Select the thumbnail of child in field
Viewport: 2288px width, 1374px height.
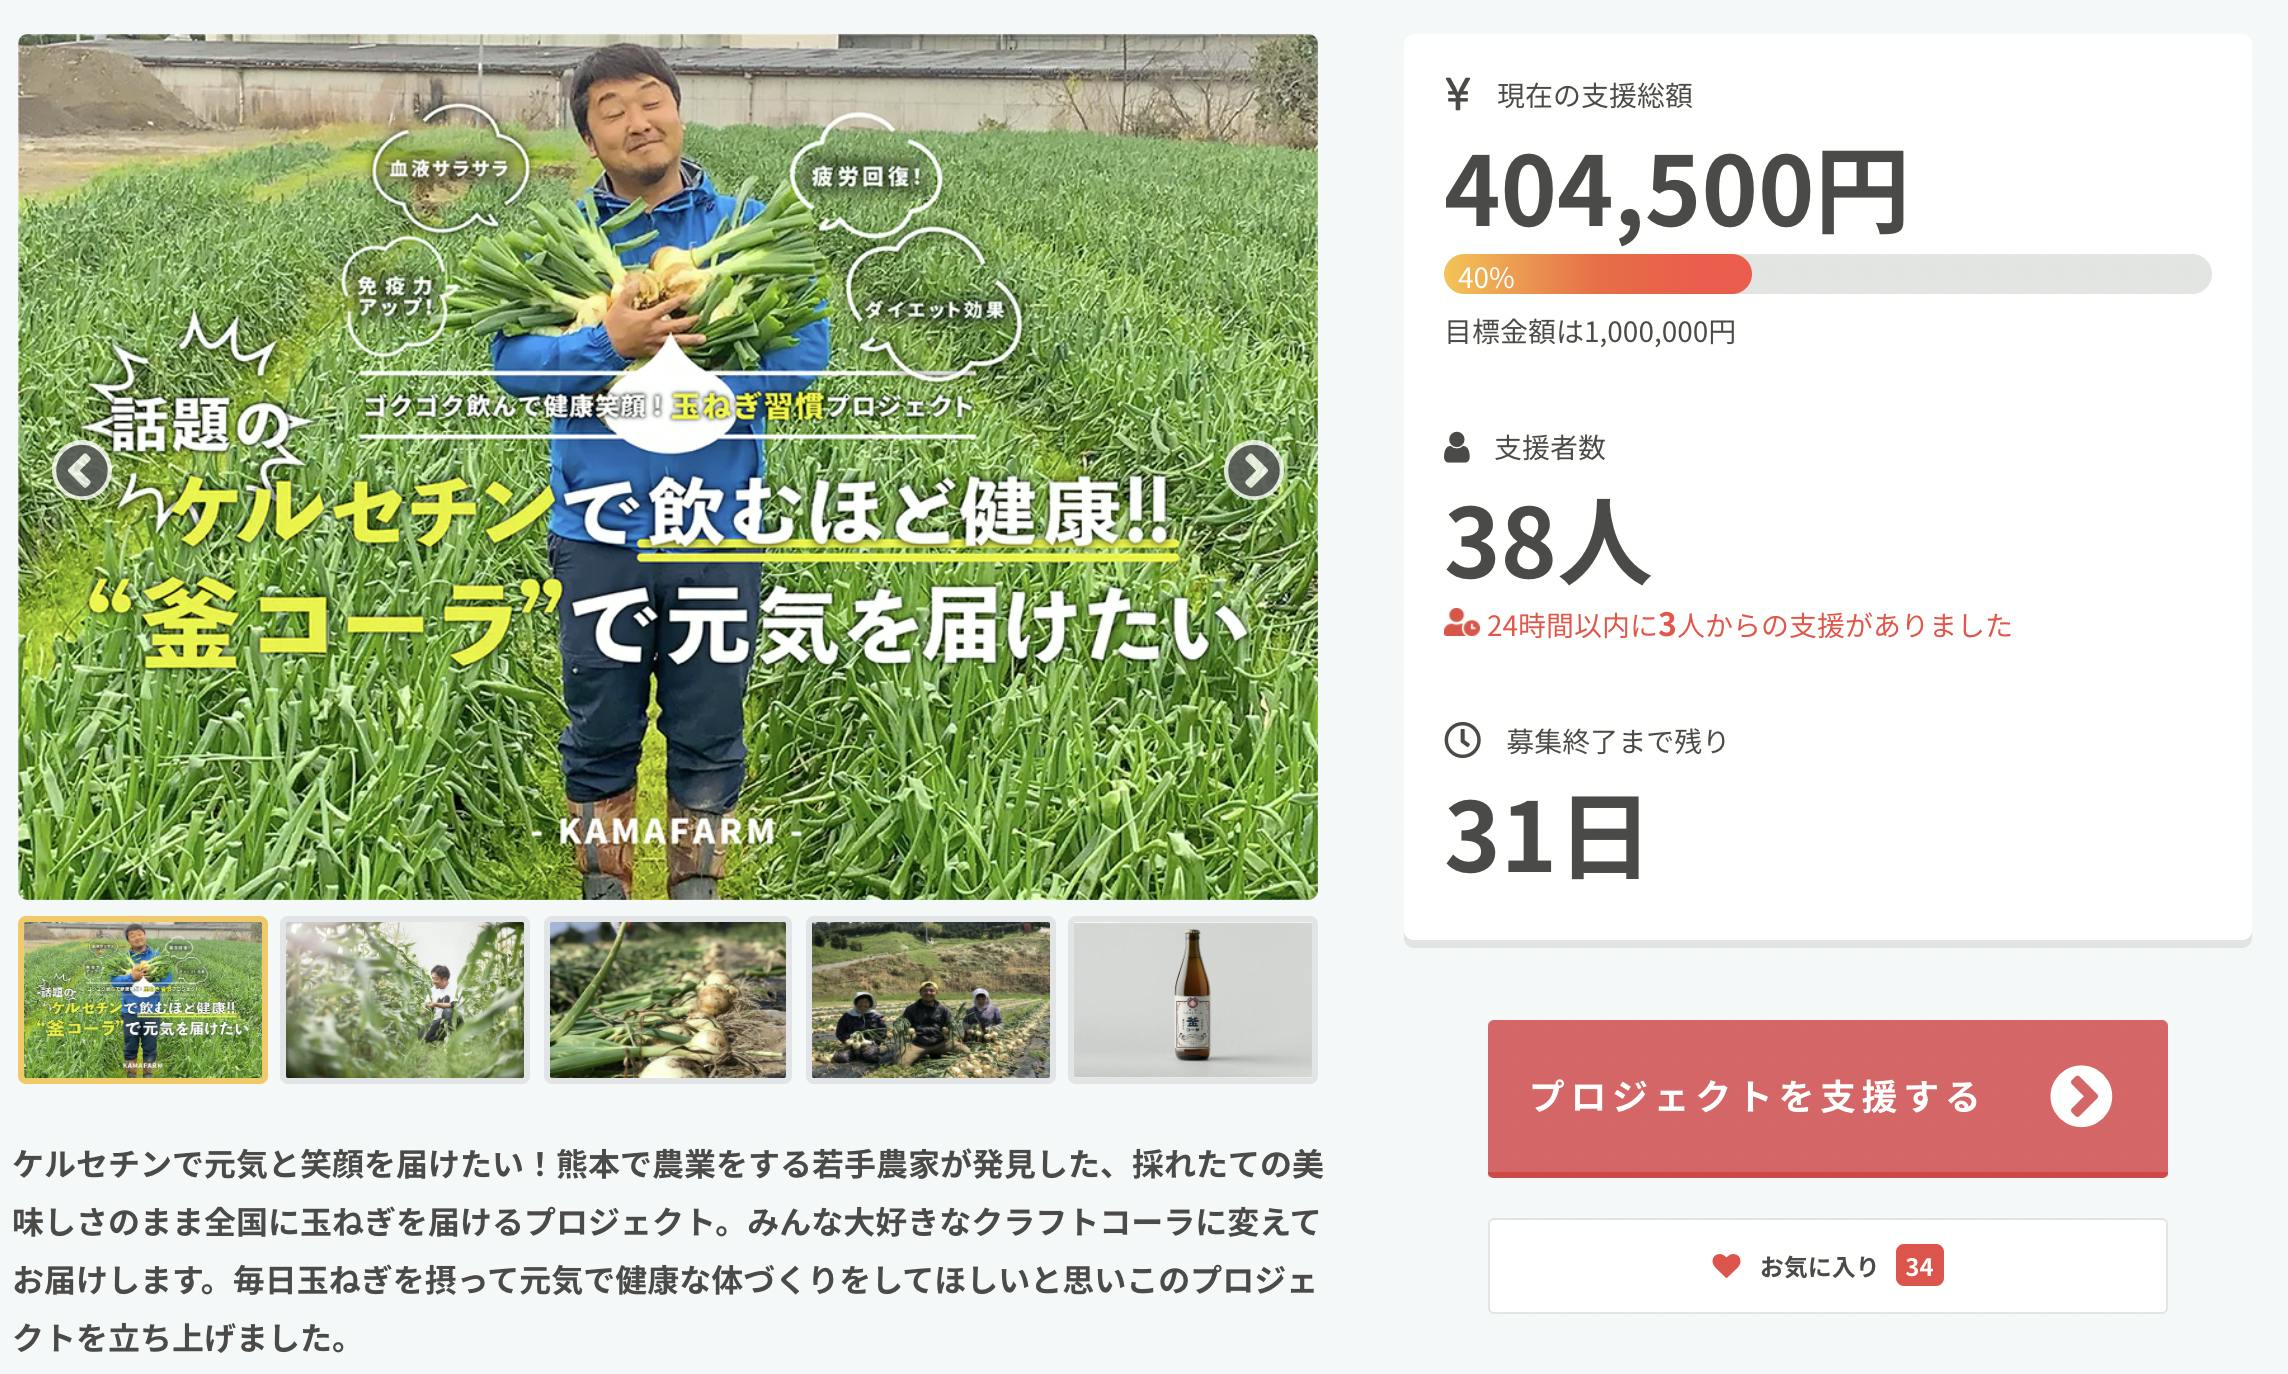click(x=405, y=1000)
